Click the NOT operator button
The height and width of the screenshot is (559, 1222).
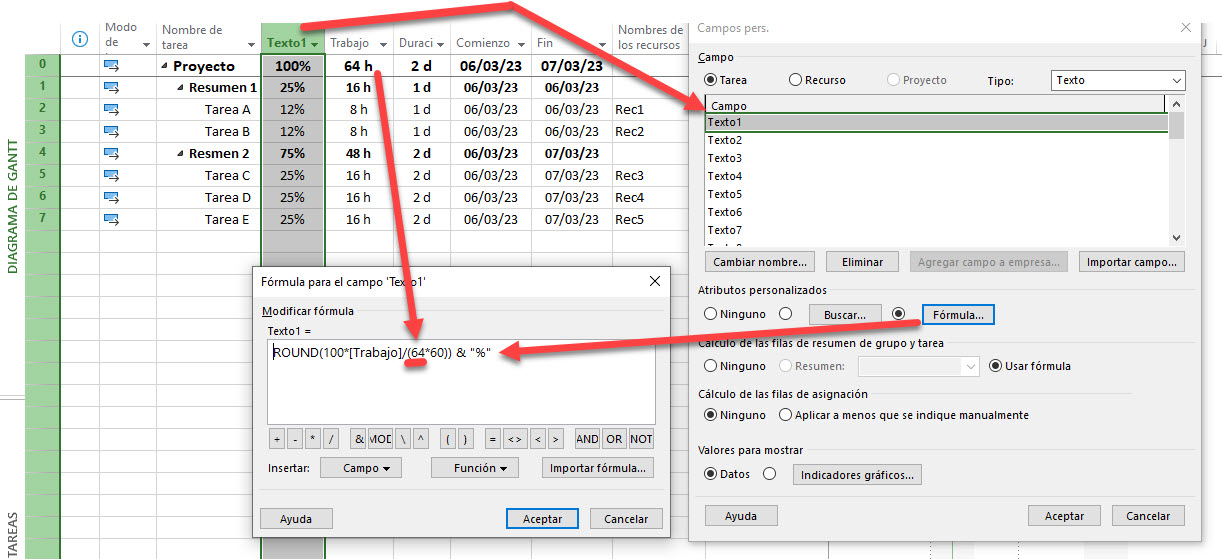pyautogui.click(x=641, y=439)
